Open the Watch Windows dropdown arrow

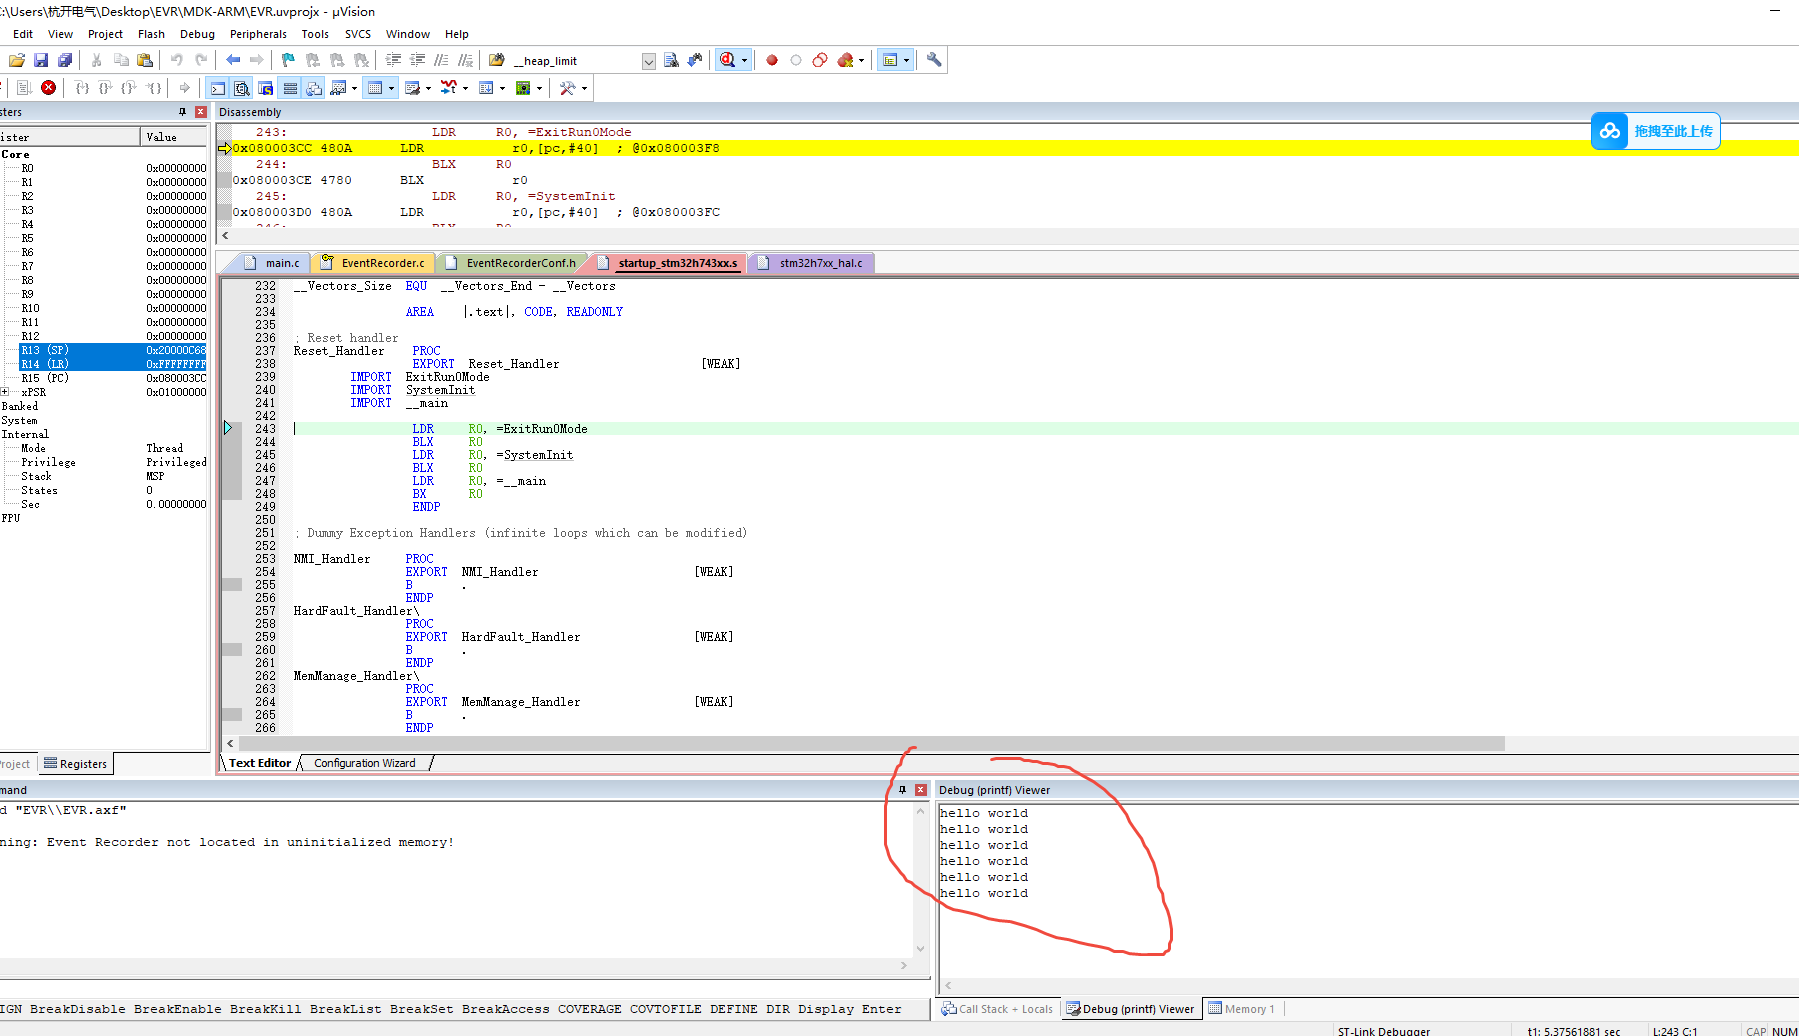pyautogui.click(x=354, y=88)
